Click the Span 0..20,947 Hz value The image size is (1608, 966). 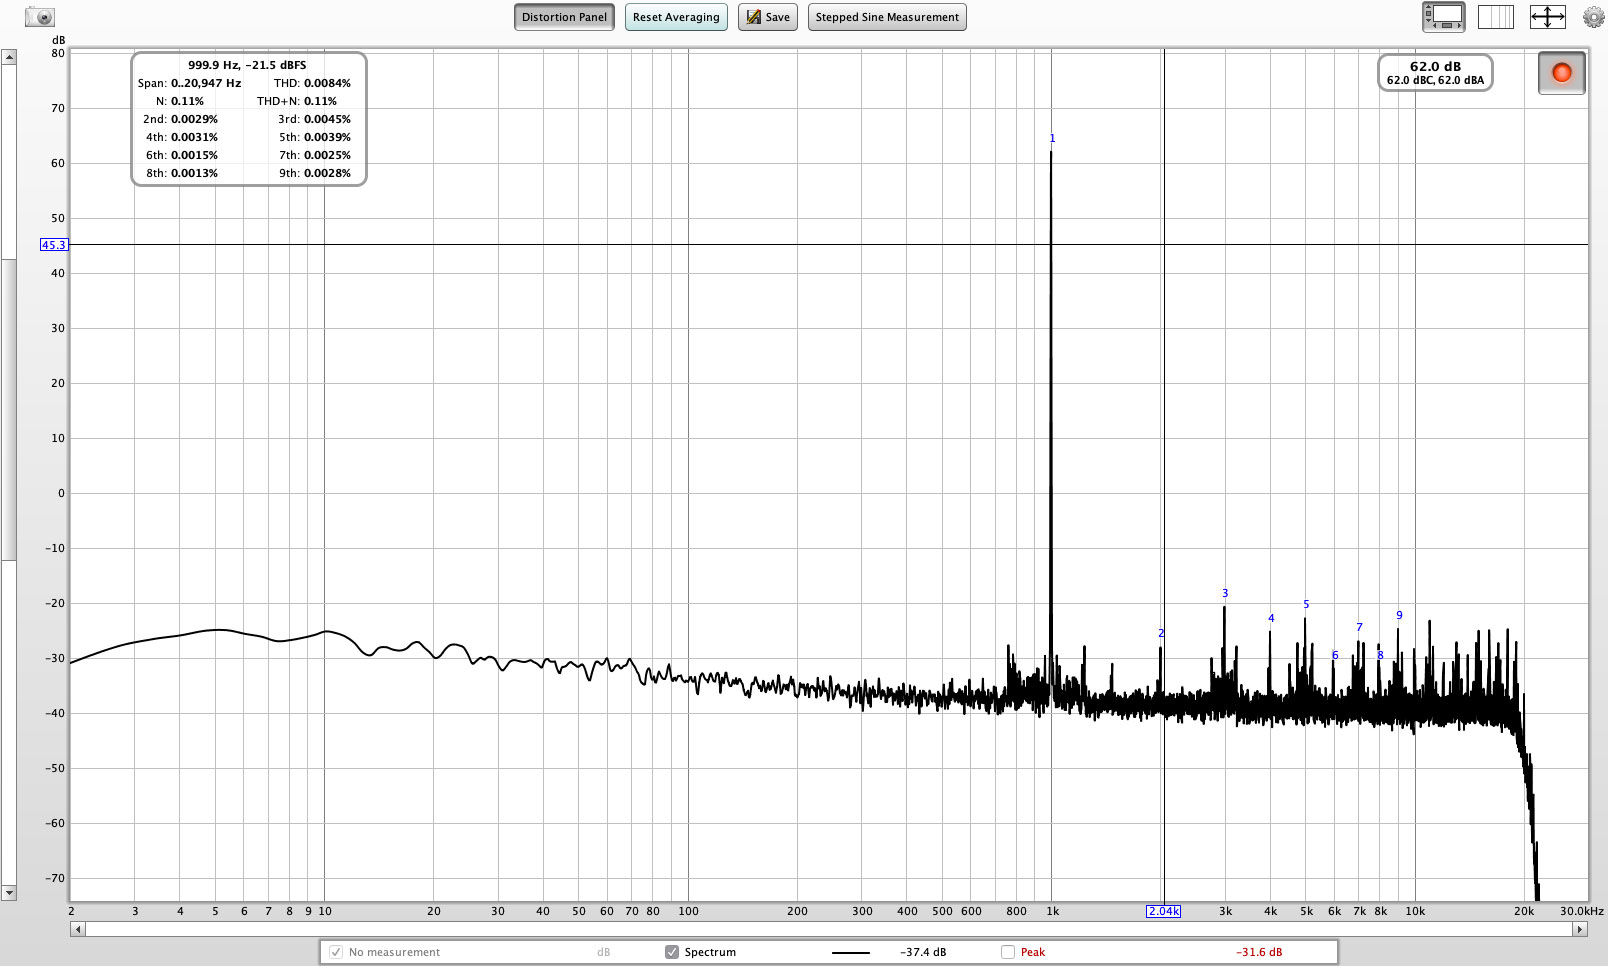pos(206,83)
